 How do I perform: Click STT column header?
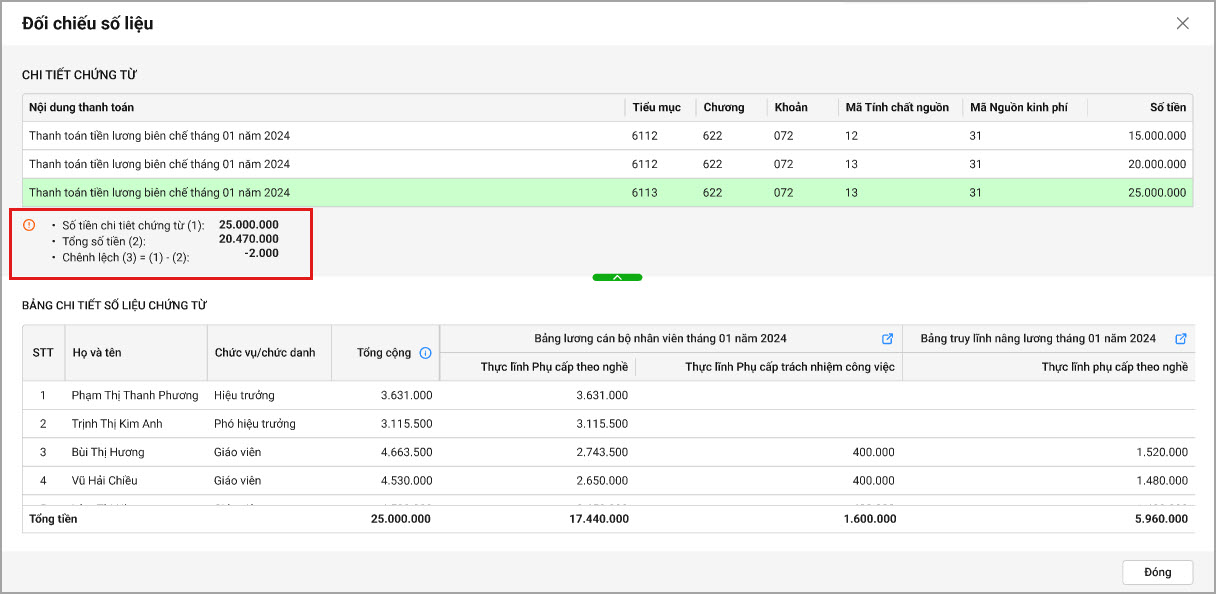pos(43,353)
